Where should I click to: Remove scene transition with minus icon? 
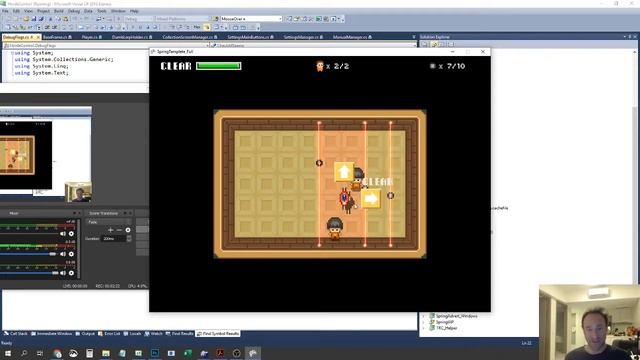coord(119,230)
